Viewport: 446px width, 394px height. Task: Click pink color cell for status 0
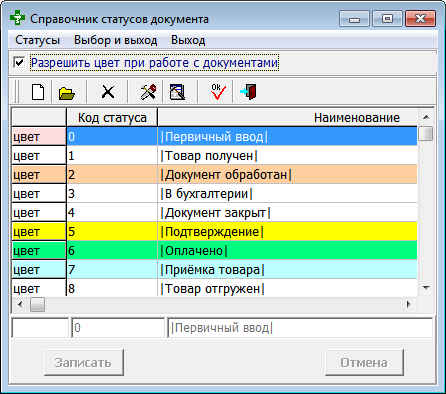coord(39,136)
